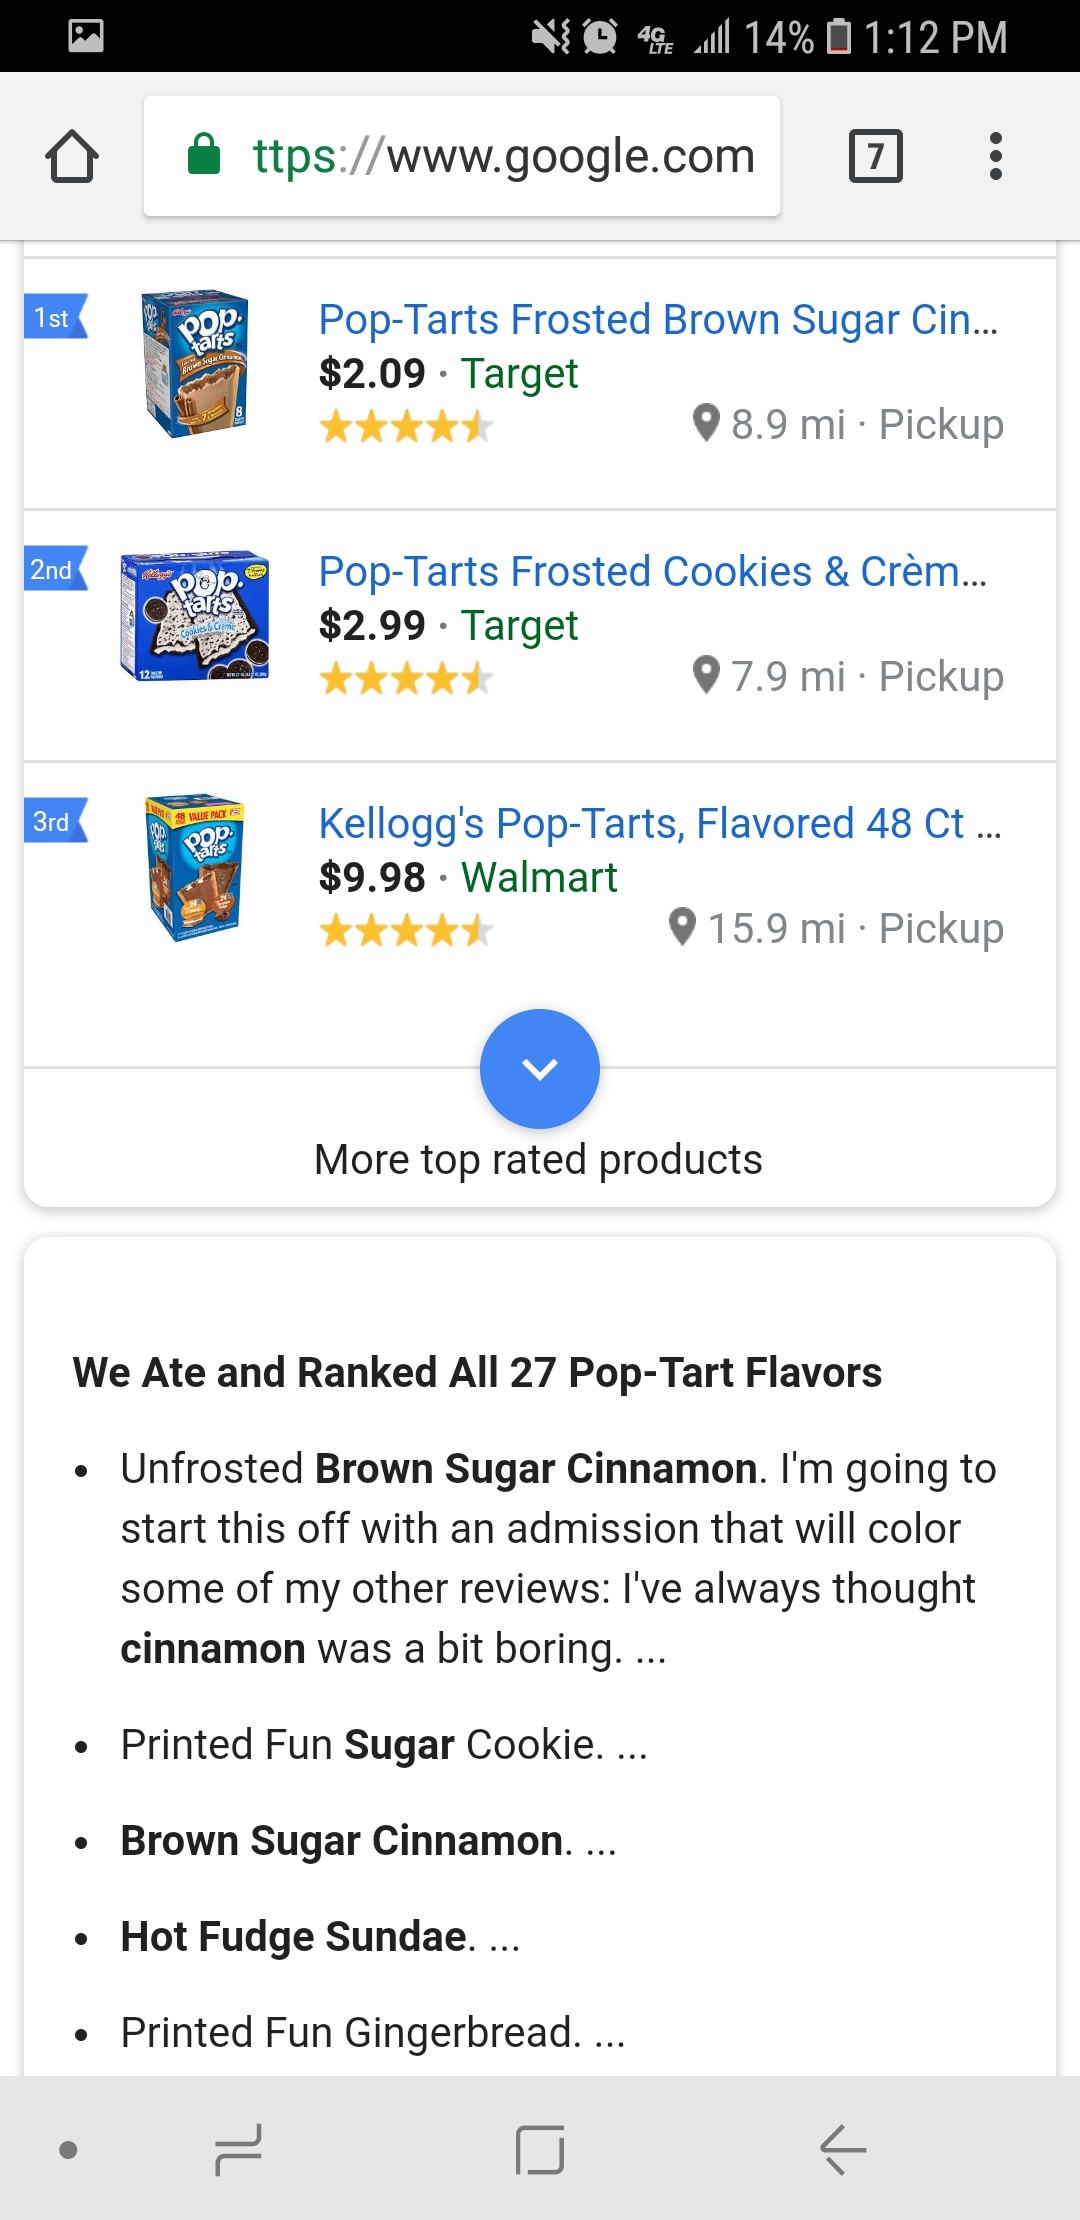The image size is (1080, 2220).
Task: Tap the star rating for the $2.99 product
Action: point(406,680)
